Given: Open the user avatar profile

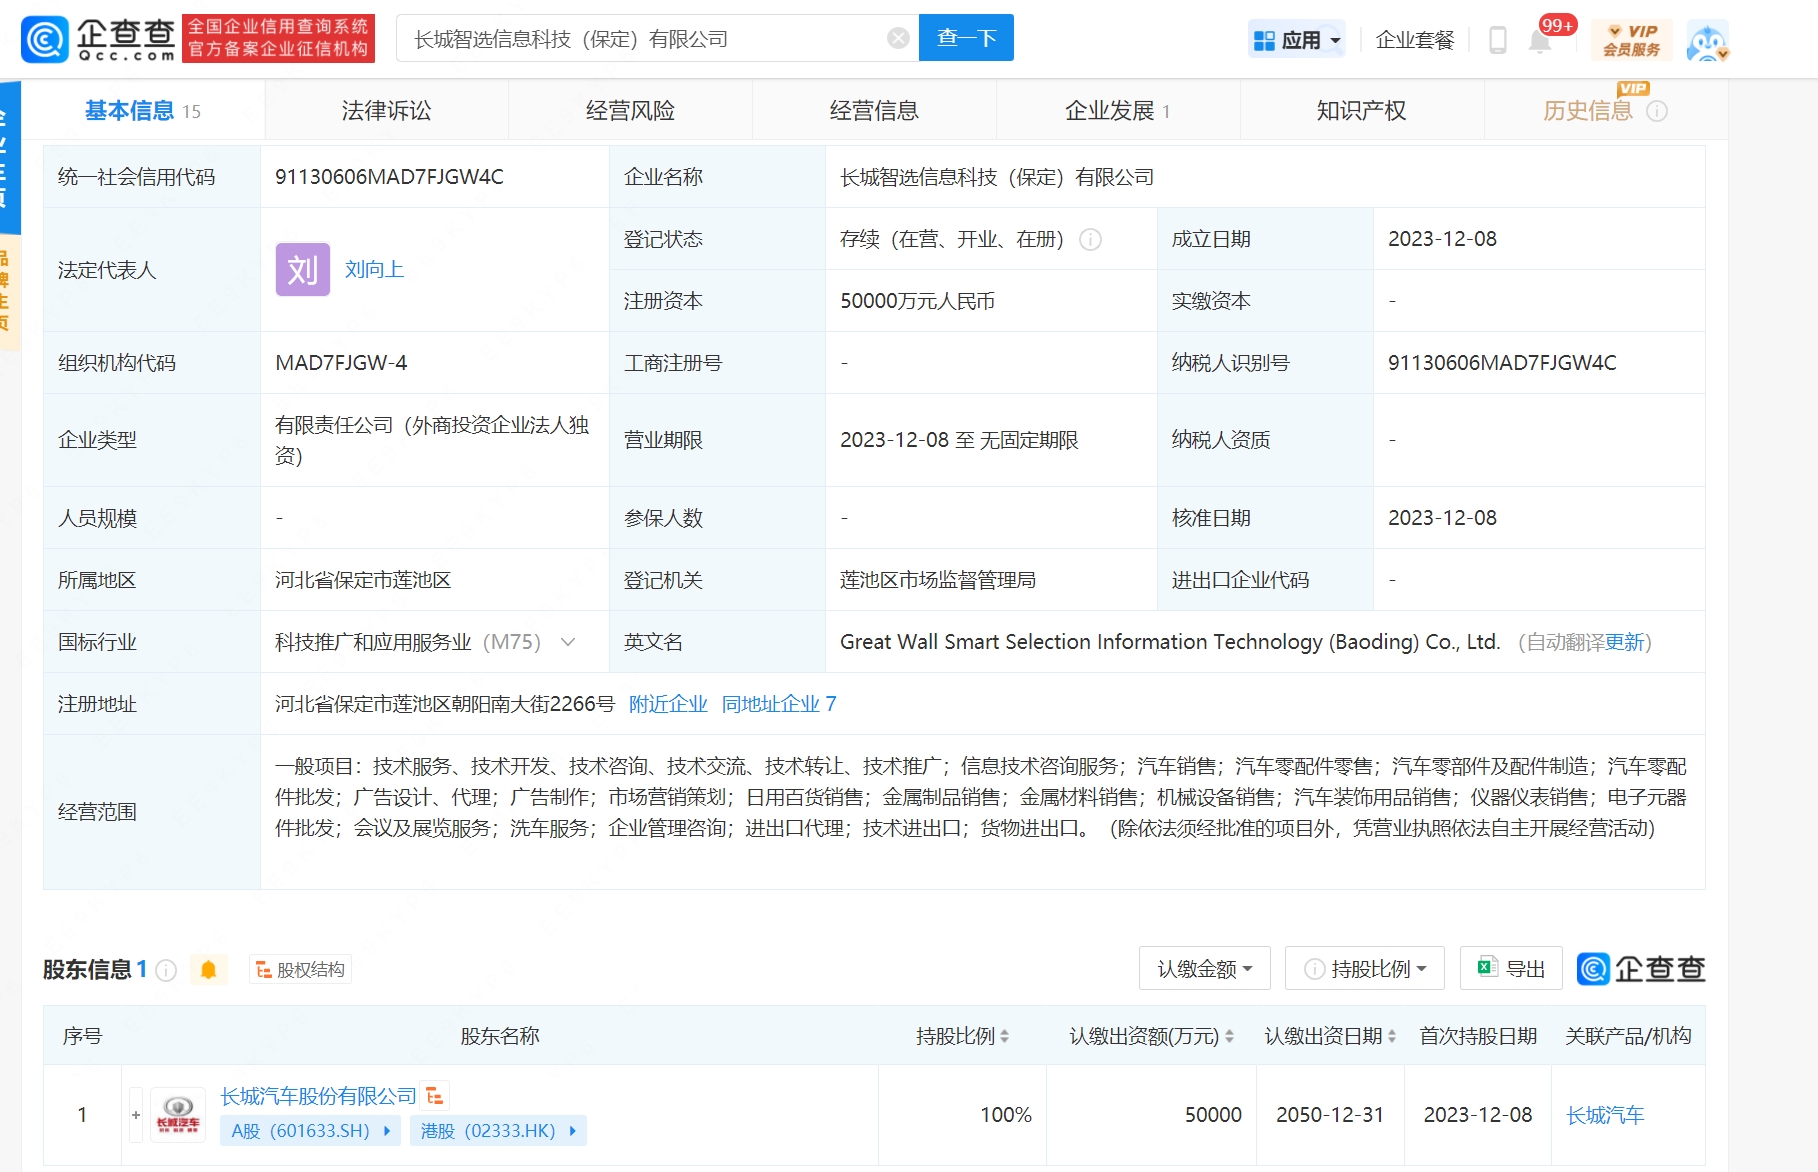Looking at the screenshot, I should (x=1707, y=41).
